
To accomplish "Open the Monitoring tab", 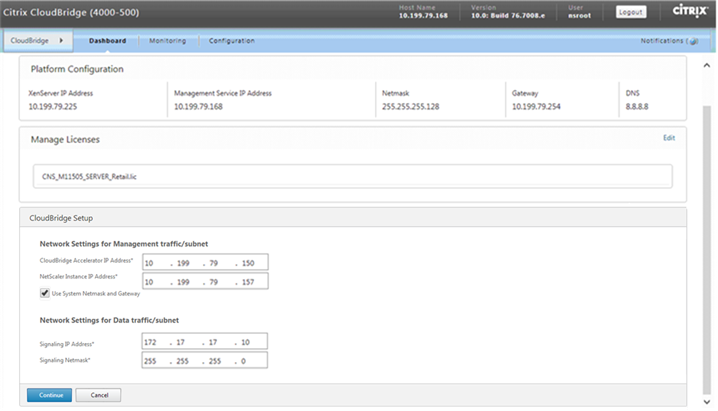I will pos(168,41).
